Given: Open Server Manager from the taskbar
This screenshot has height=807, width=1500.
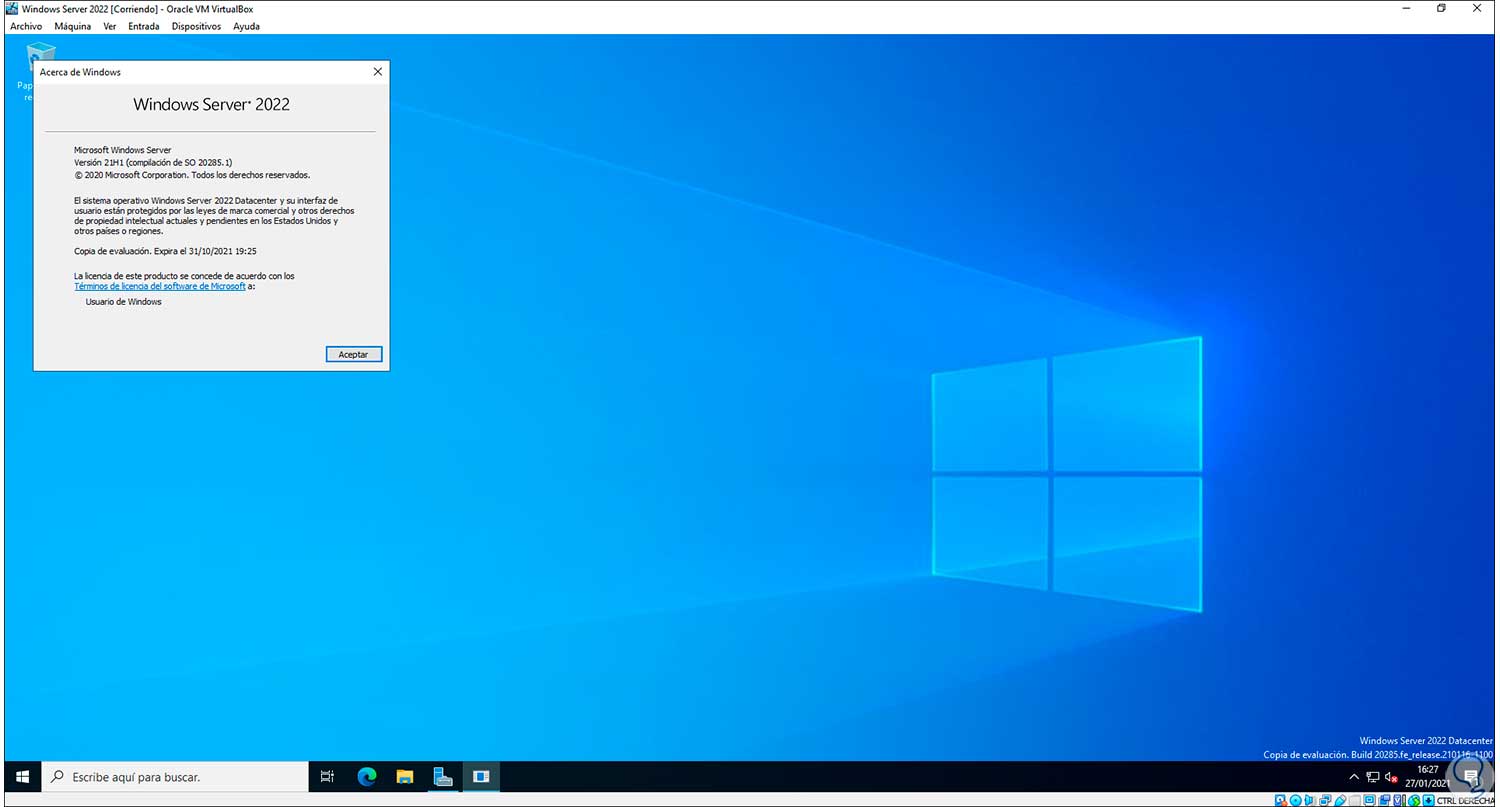Looking at the screenshot, I should click(x=443, y=776).
